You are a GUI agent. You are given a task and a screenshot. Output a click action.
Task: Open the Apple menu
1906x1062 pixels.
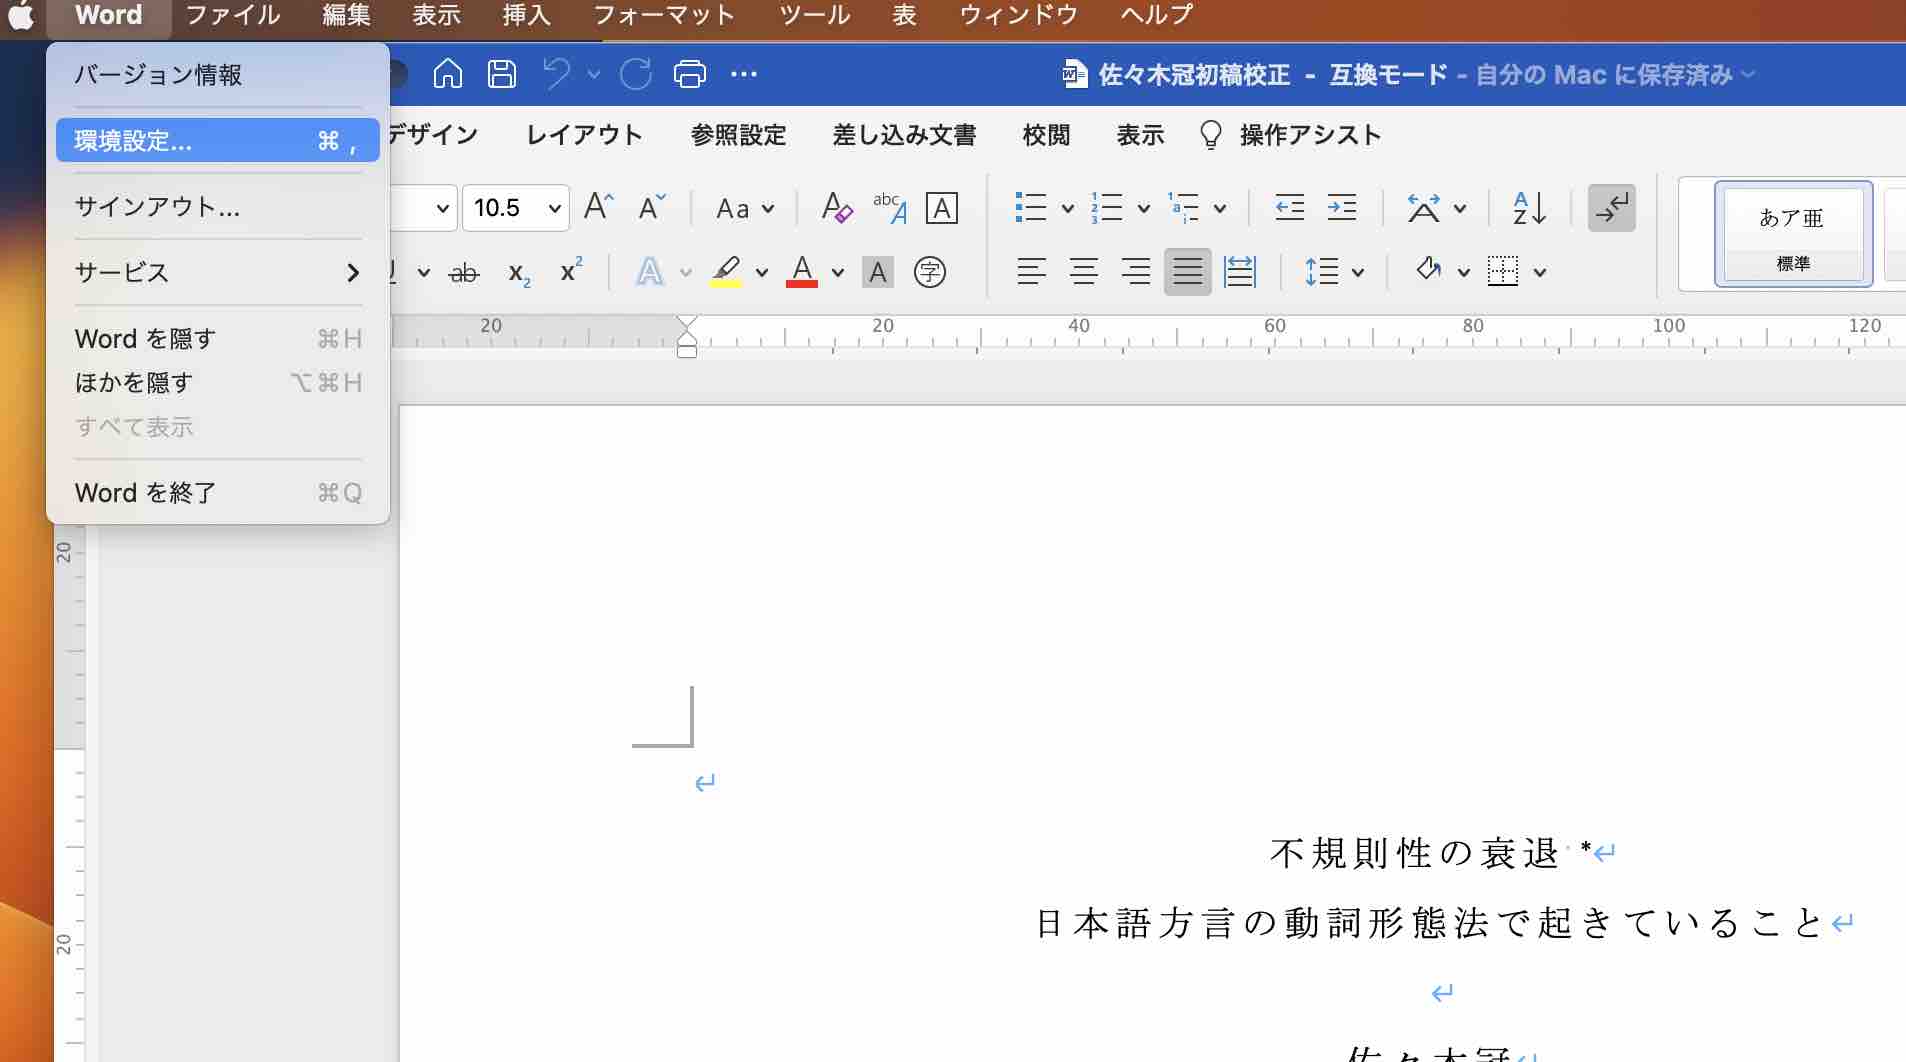[21, 15]
